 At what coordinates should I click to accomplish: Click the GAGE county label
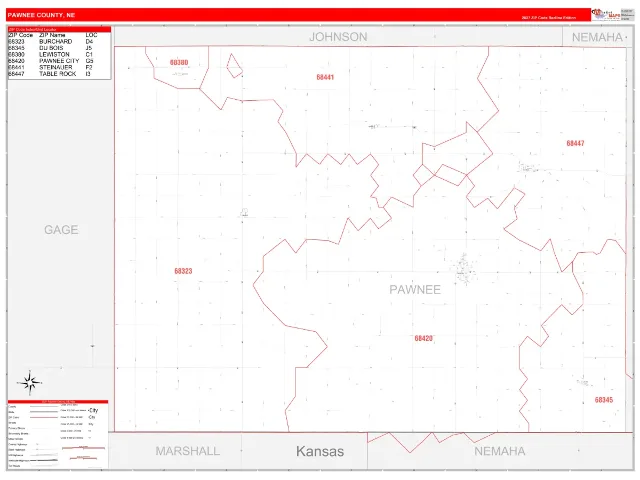[x=61, y=230]
